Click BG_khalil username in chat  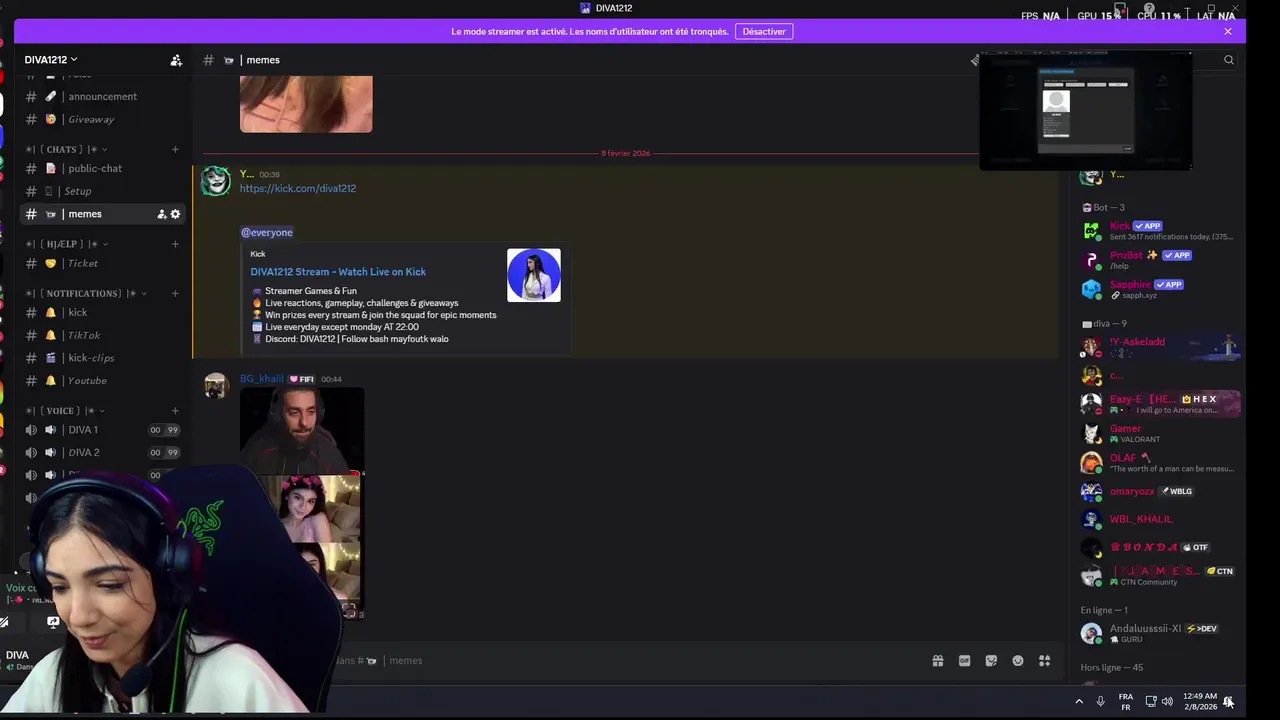coord(262,379)
